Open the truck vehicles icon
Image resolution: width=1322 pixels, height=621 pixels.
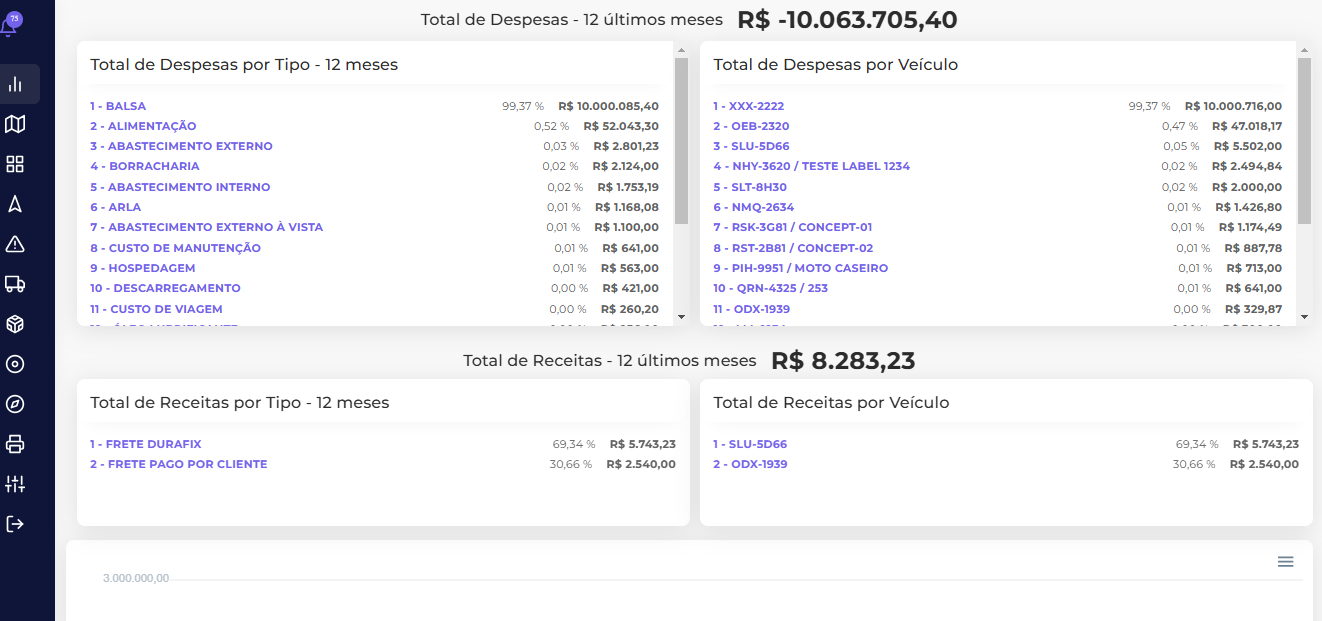[15, 284]
